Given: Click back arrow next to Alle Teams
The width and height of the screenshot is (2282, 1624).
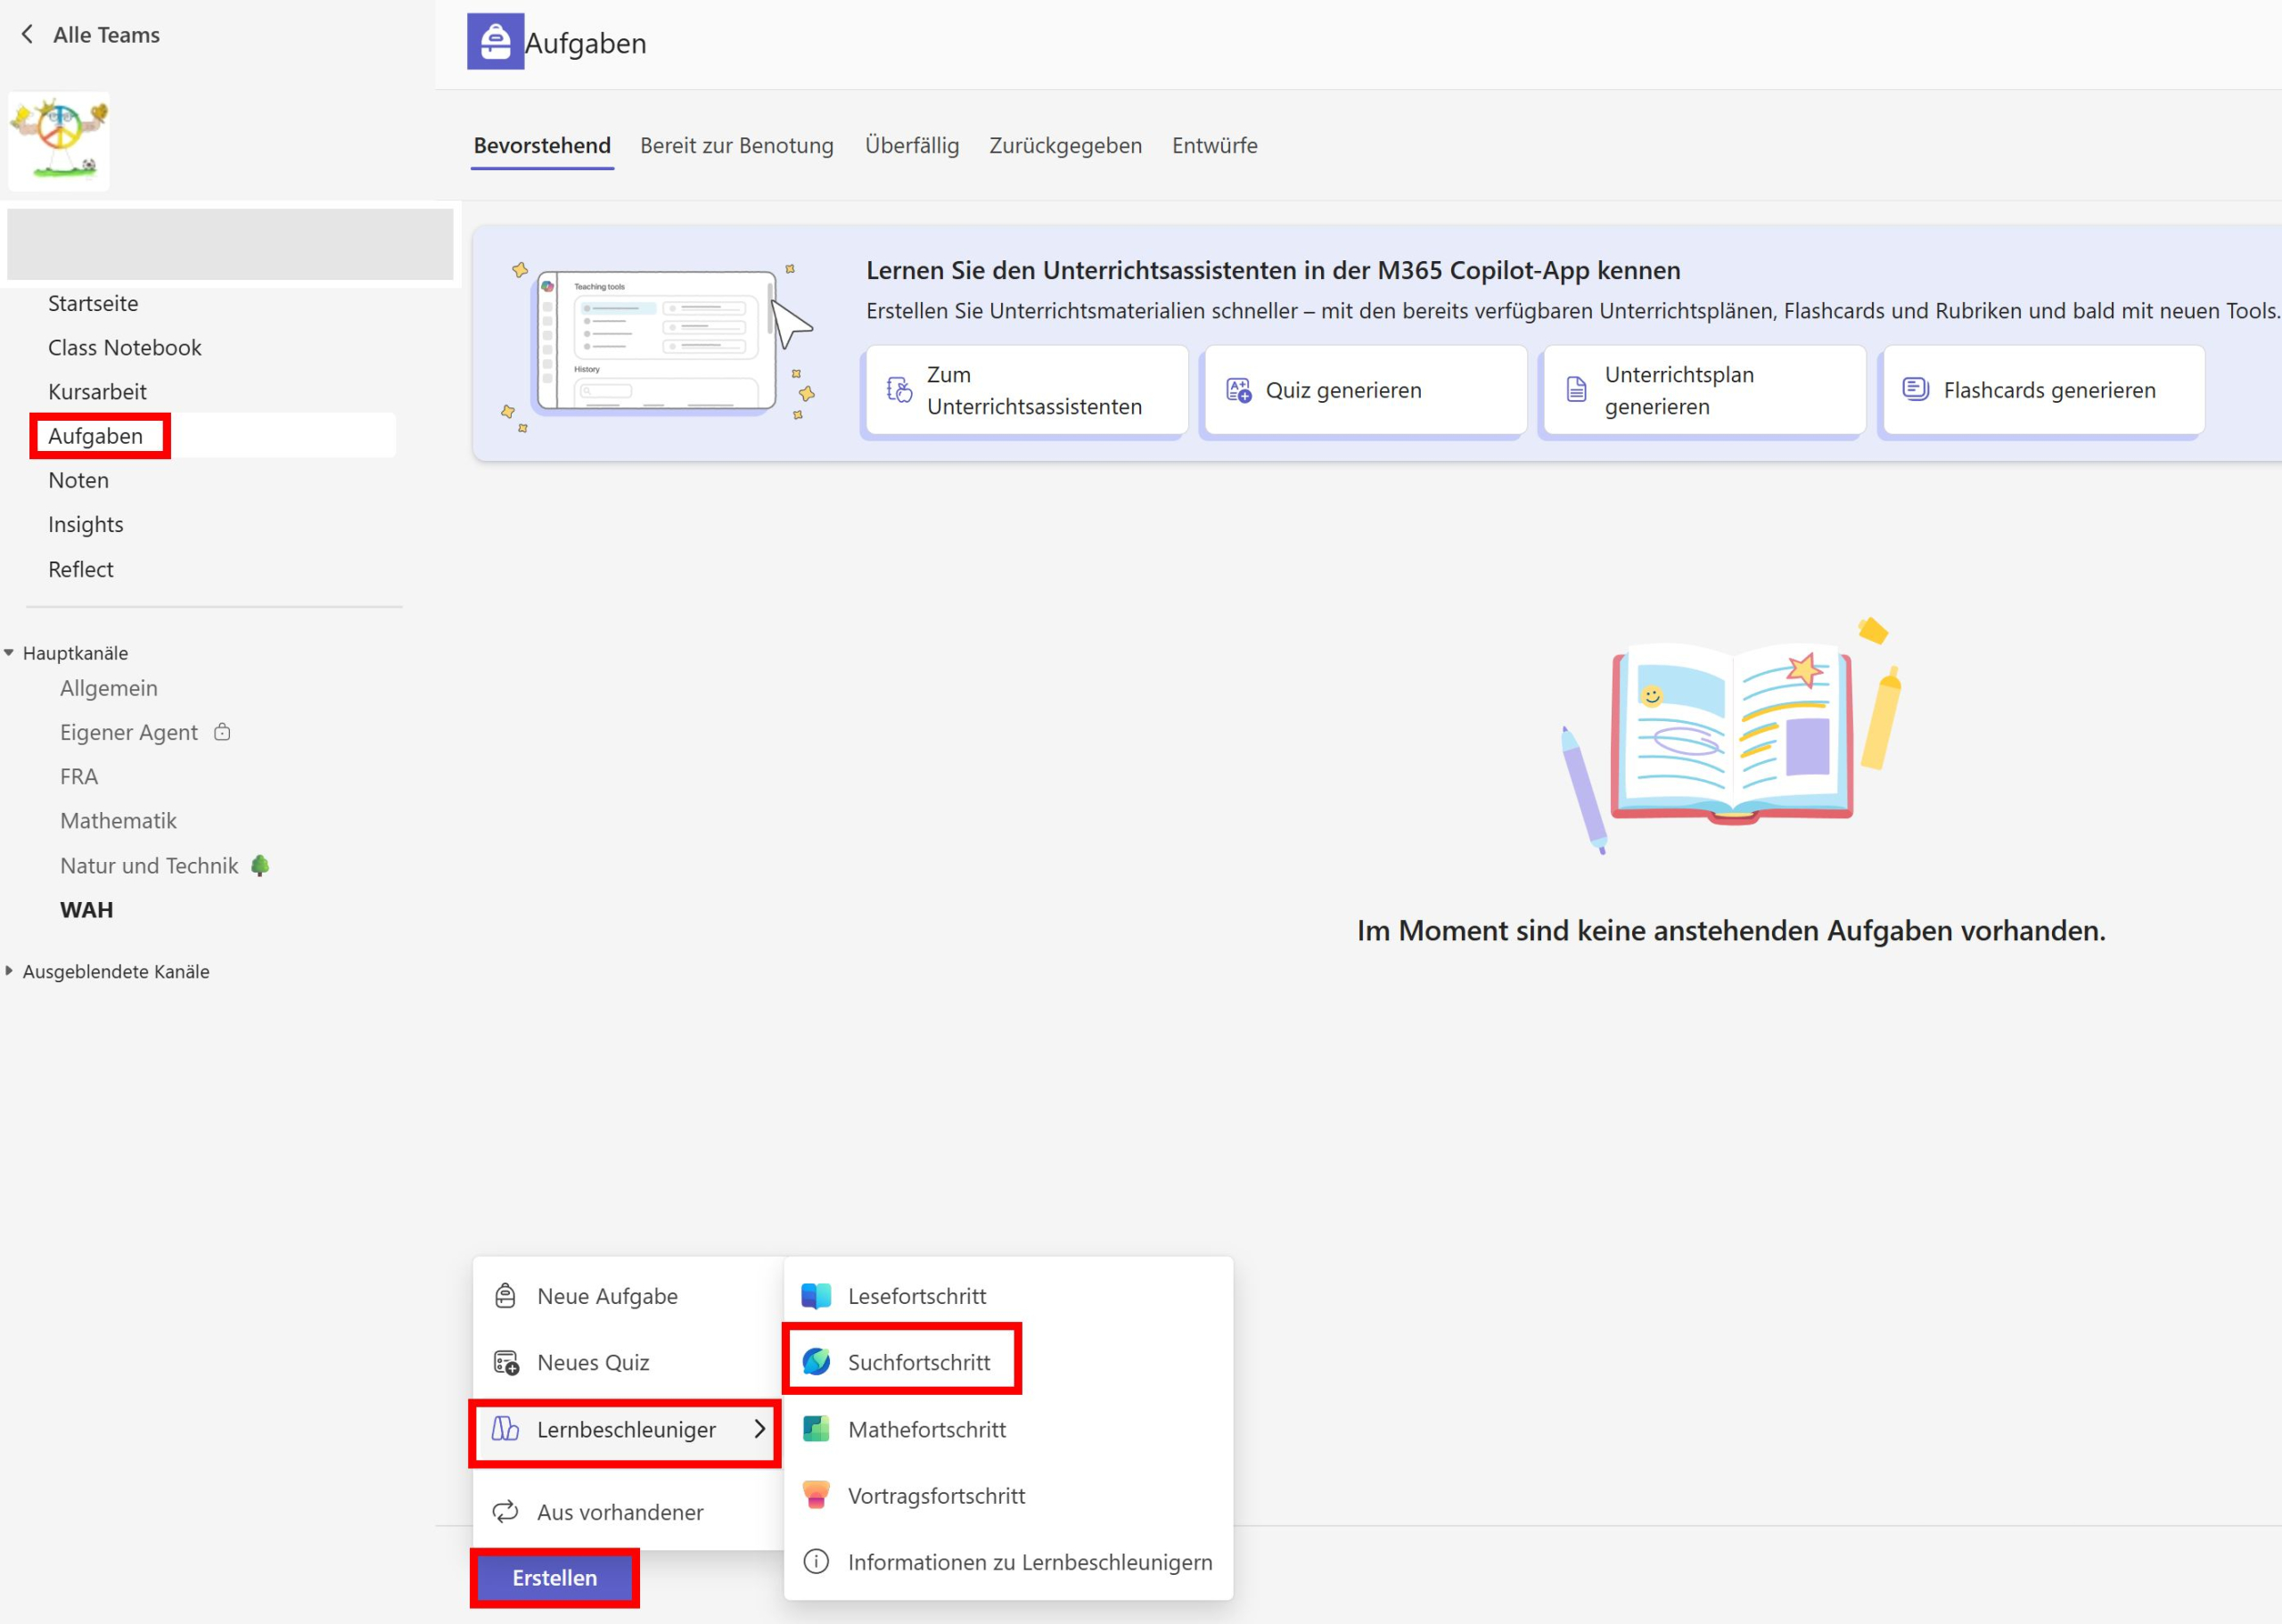Looking at the screenshot, I should 28,35.
